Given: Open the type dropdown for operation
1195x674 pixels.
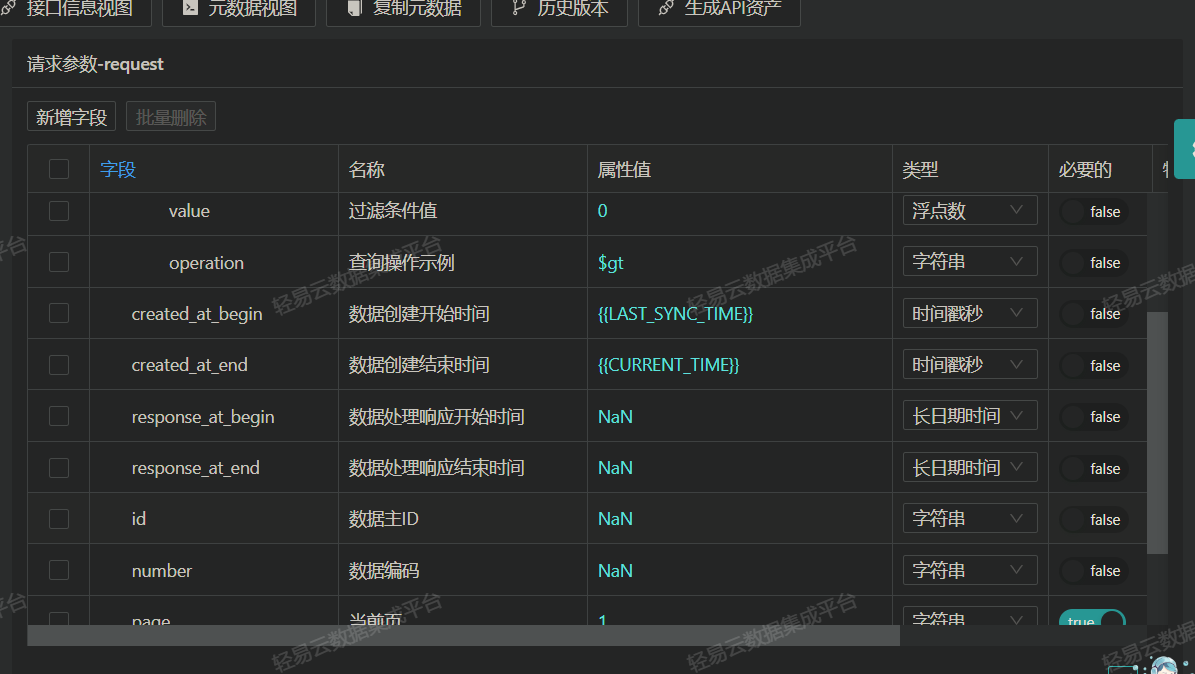Looking at the screenshot, I should click(969, 262).
